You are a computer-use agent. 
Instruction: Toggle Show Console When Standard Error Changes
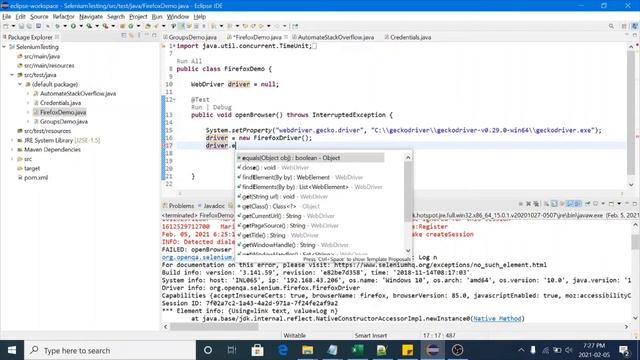[578, 204]
